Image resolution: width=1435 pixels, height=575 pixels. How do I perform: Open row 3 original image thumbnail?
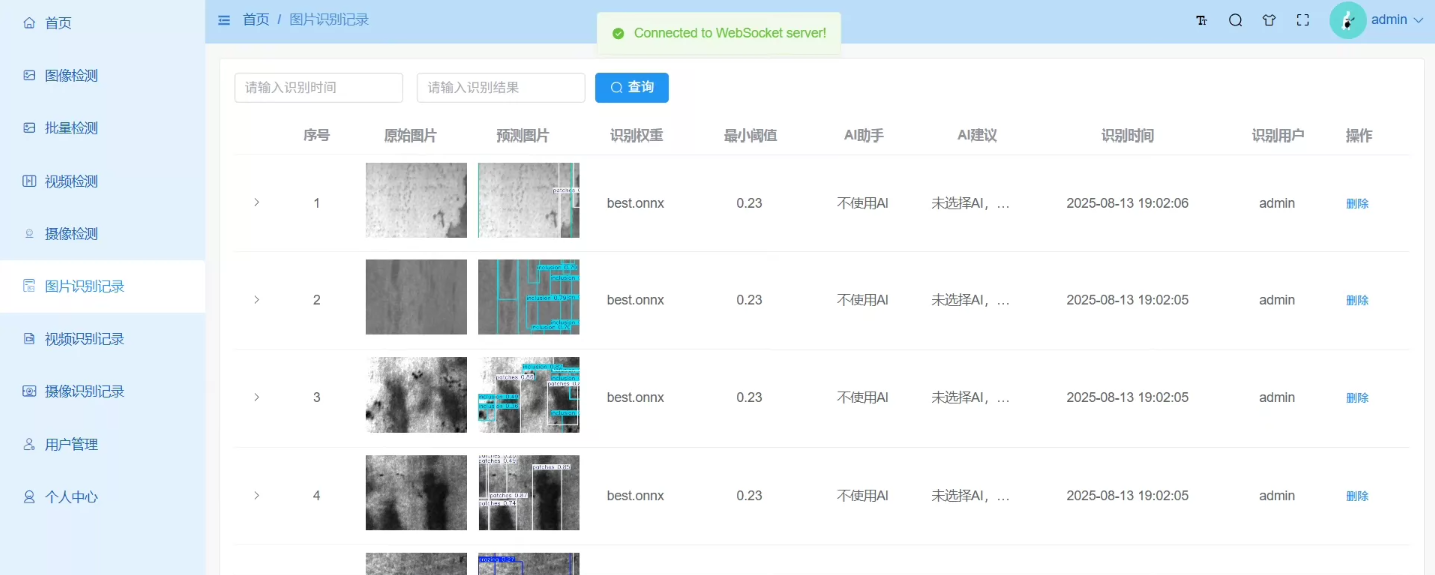[x=416, y=395]
